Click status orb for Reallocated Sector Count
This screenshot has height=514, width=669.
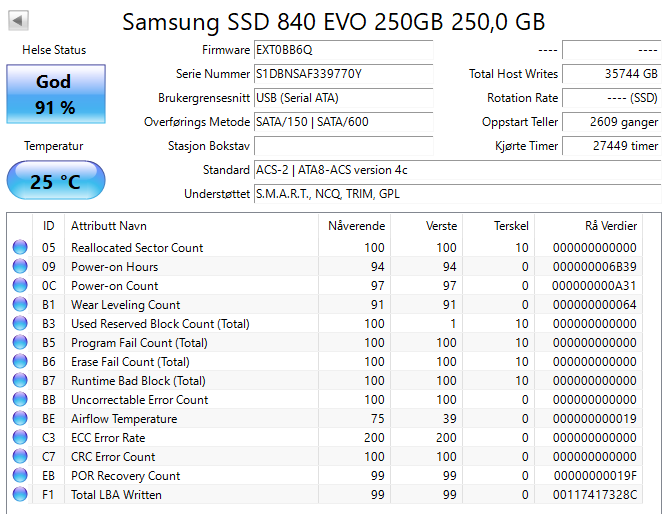coord(20,248)
